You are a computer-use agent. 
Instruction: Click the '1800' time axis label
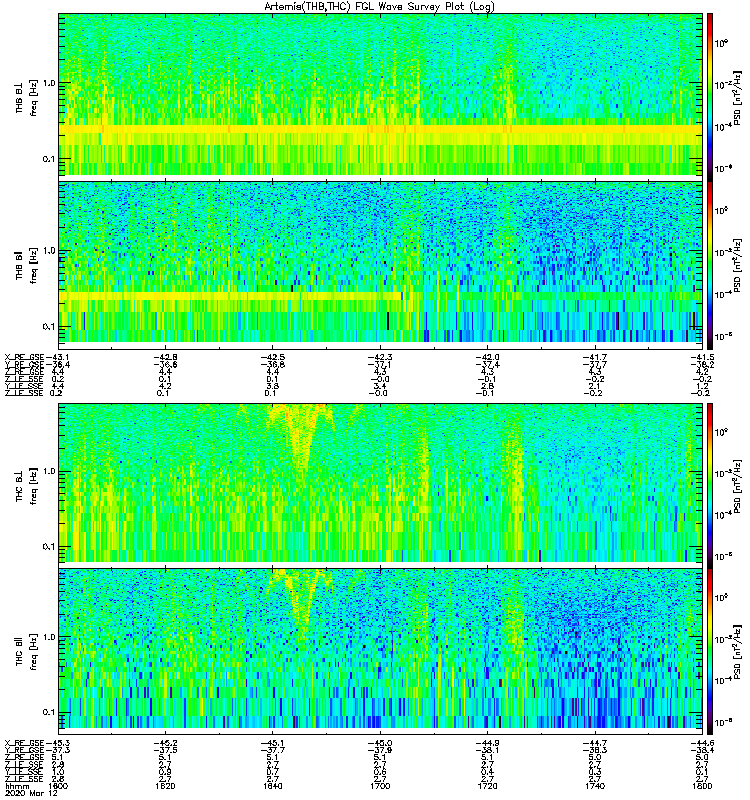[x=702, y=786]
